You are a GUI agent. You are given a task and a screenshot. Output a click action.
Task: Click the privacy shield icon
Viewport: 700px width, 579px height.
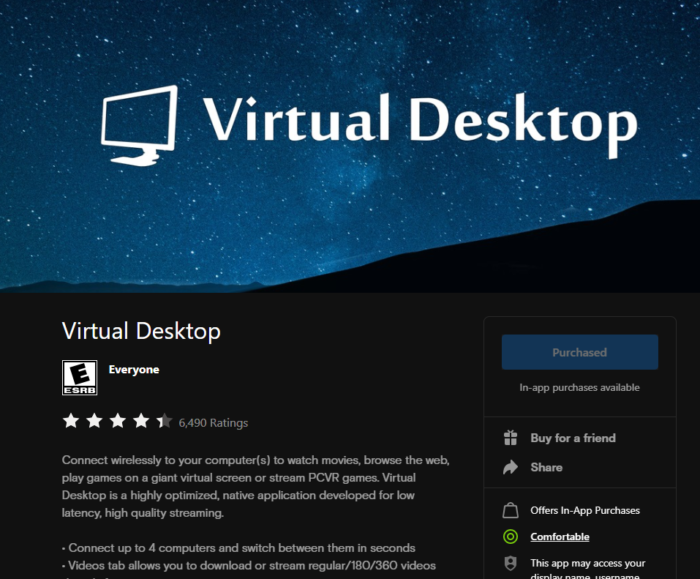(510, 563)
